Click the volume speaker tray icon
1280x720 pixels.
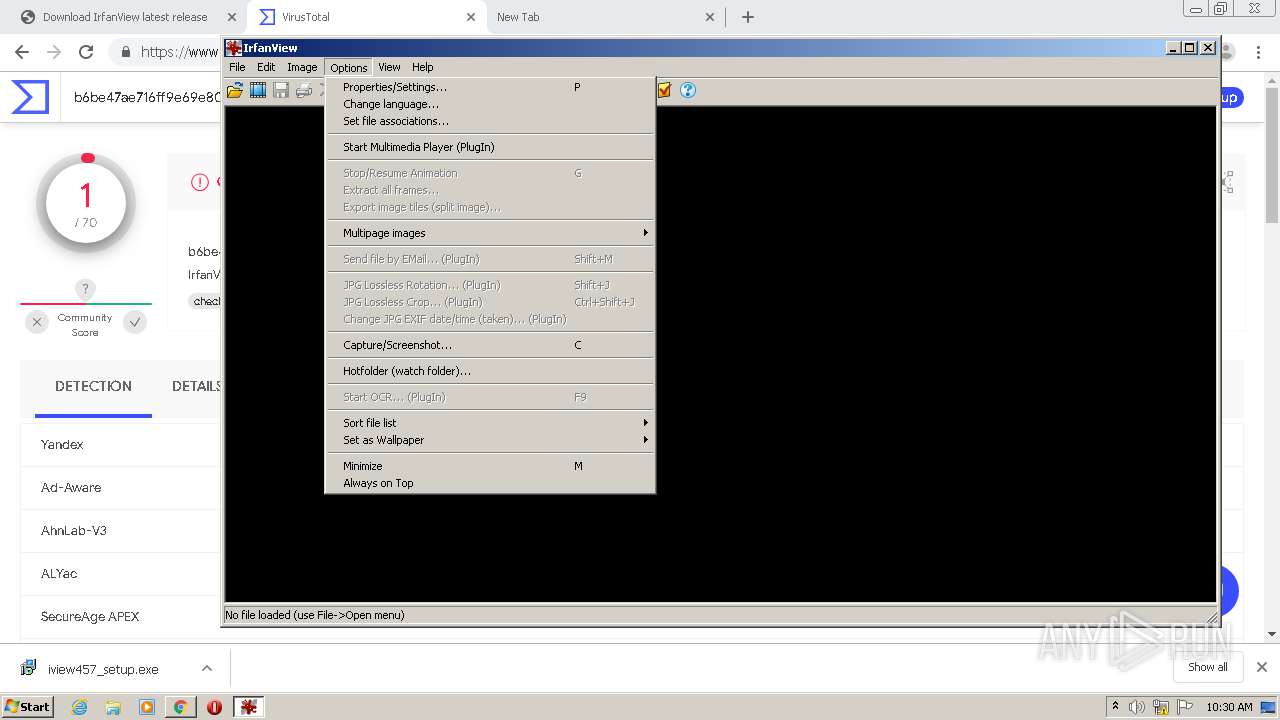pyautogui.click(x=1137, y=707)
